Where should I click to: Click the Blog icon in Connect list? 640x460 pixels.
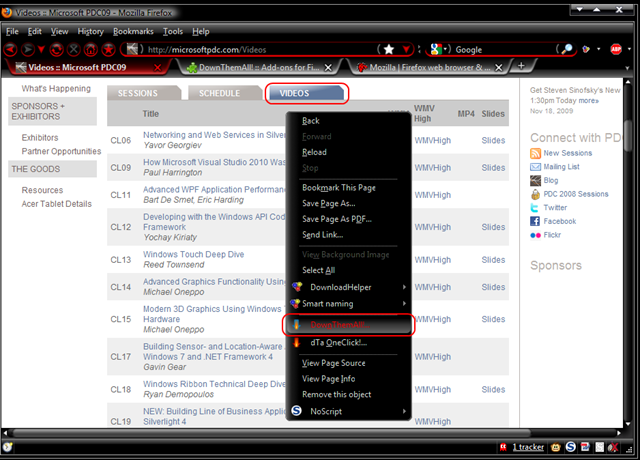pyautogui.click(x=535, y=180)
